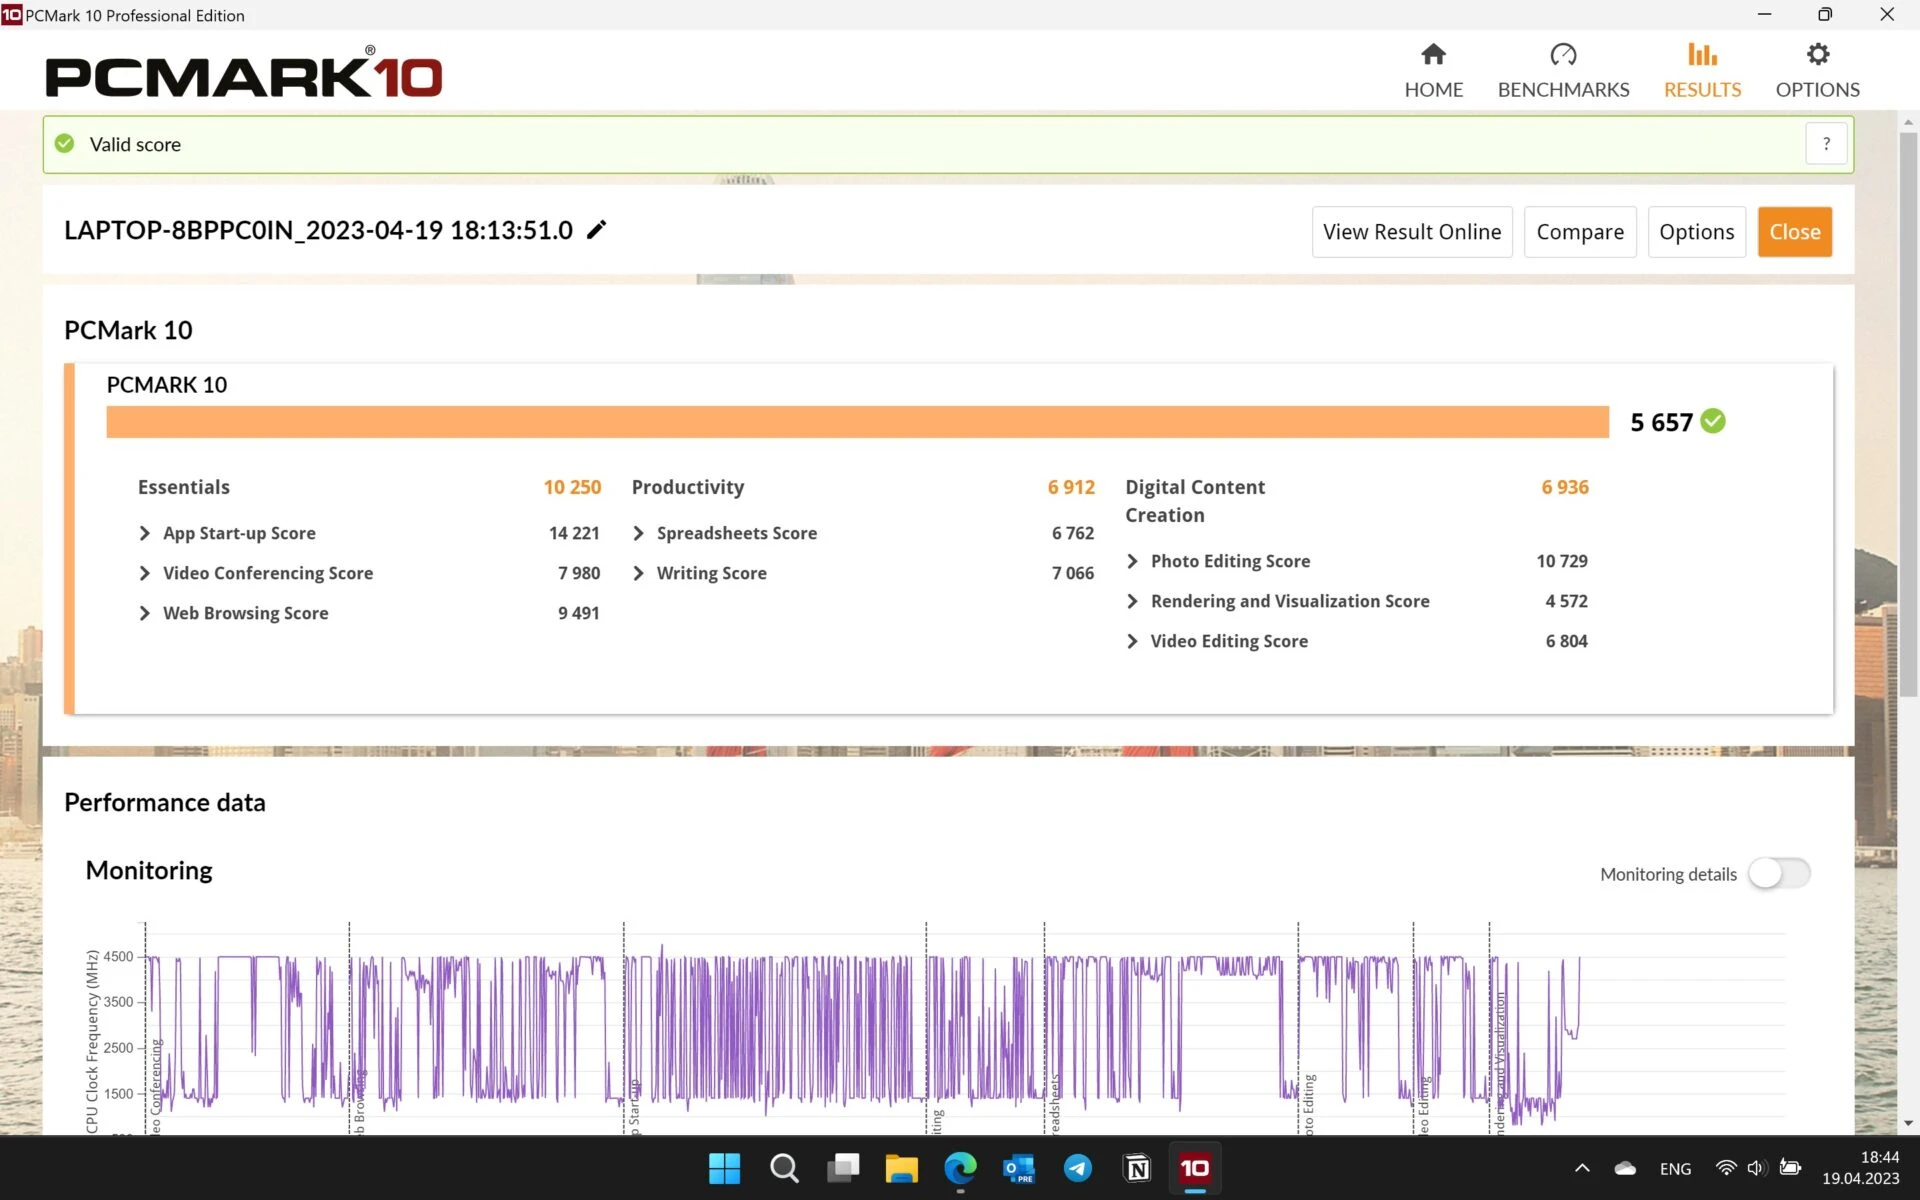1920x1200 pixels.
Task: Expand Web Browsing Score details
Action: (x=145, y=613)
